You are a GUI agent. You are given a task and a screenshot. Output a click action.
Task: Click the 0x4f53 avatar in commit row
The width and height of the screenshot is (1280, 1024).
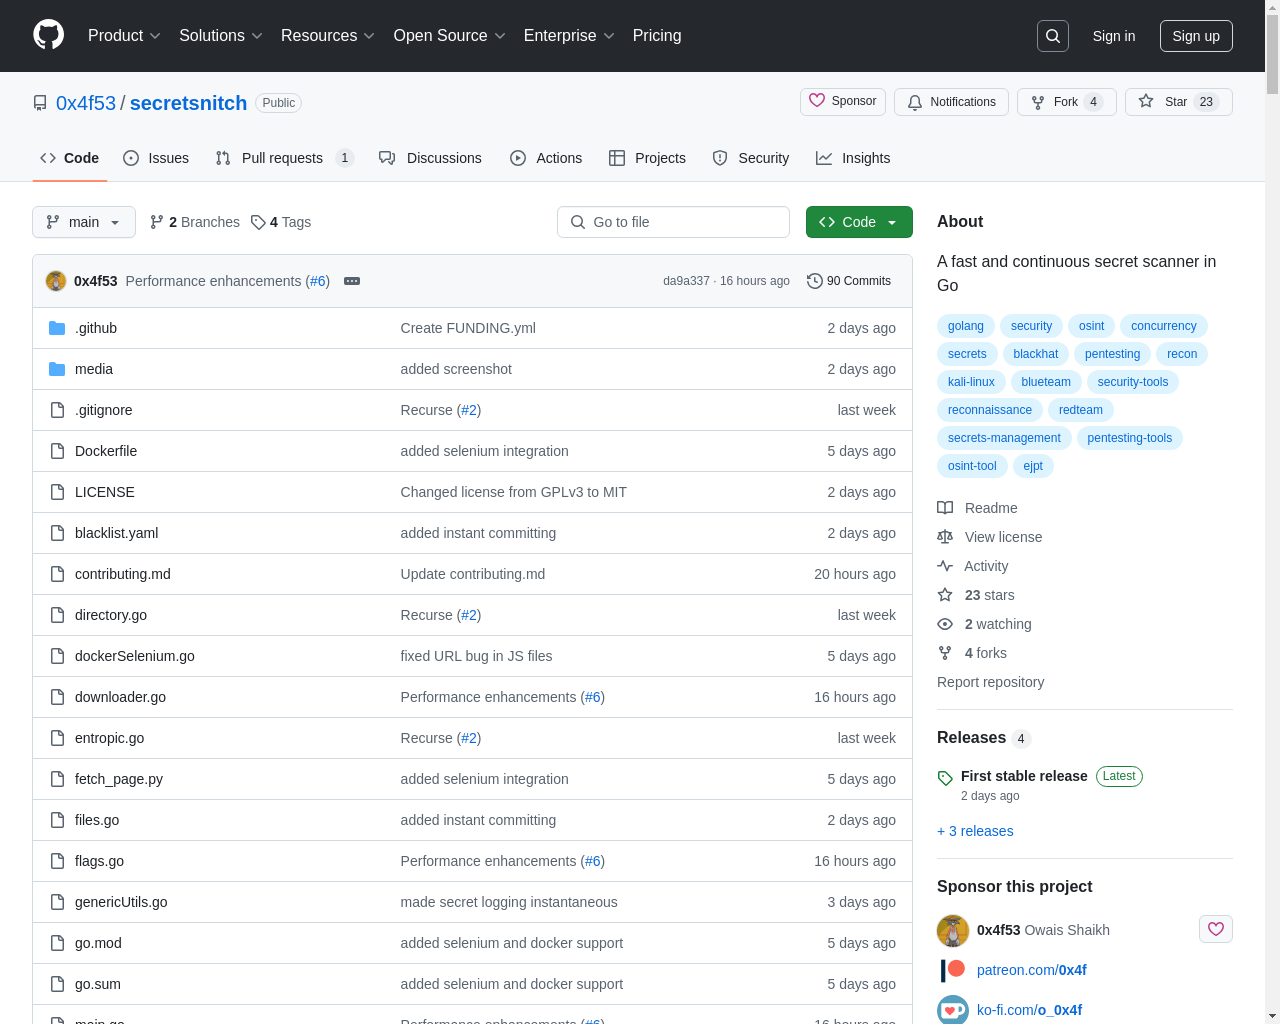(56, 281)
